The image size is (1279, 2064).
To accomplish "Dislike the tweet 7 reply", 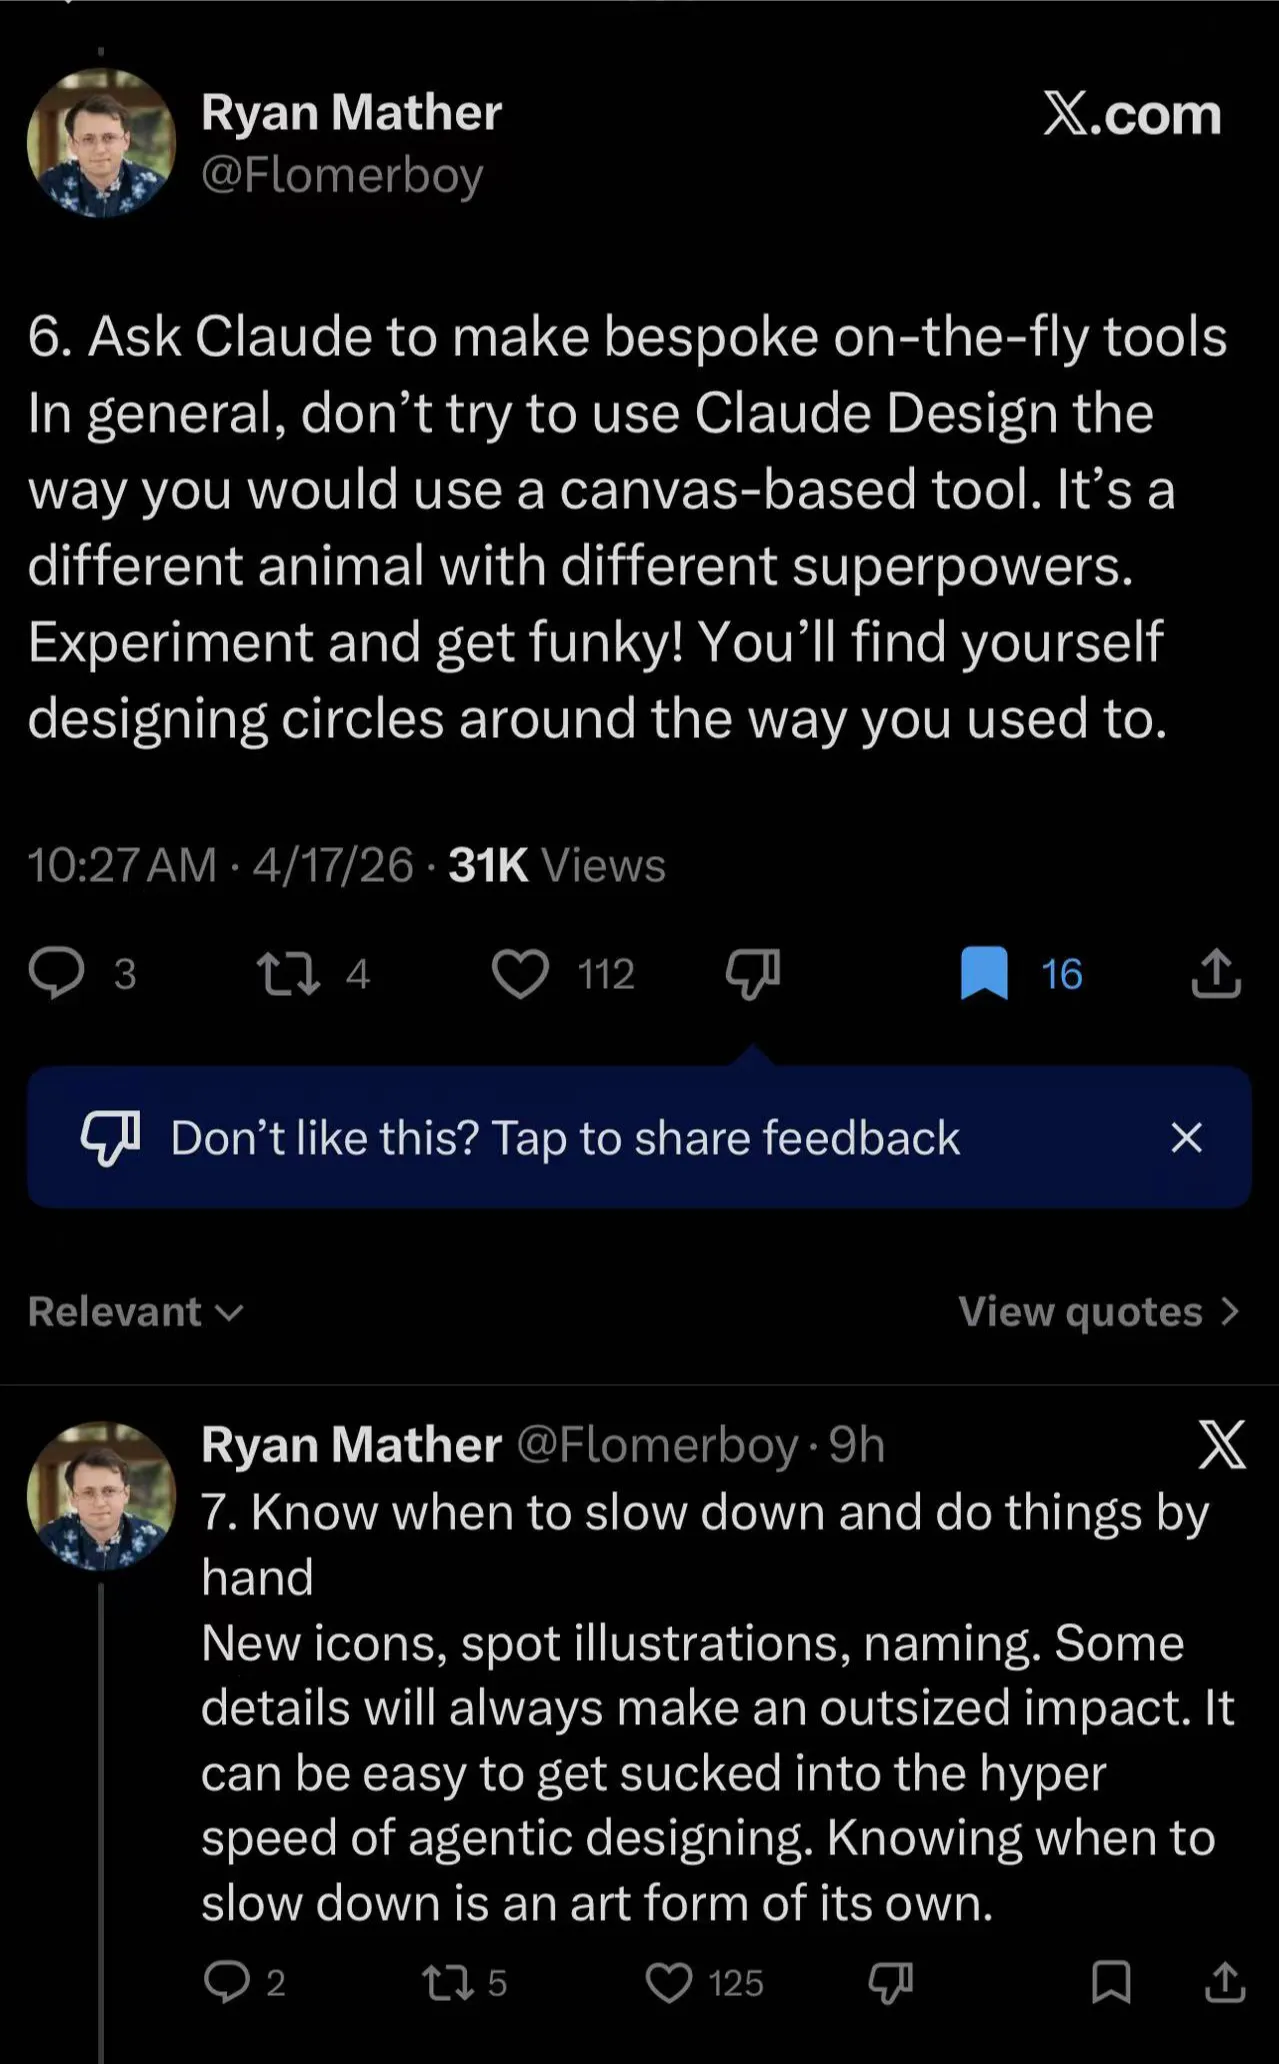I will pos(890,1981).
